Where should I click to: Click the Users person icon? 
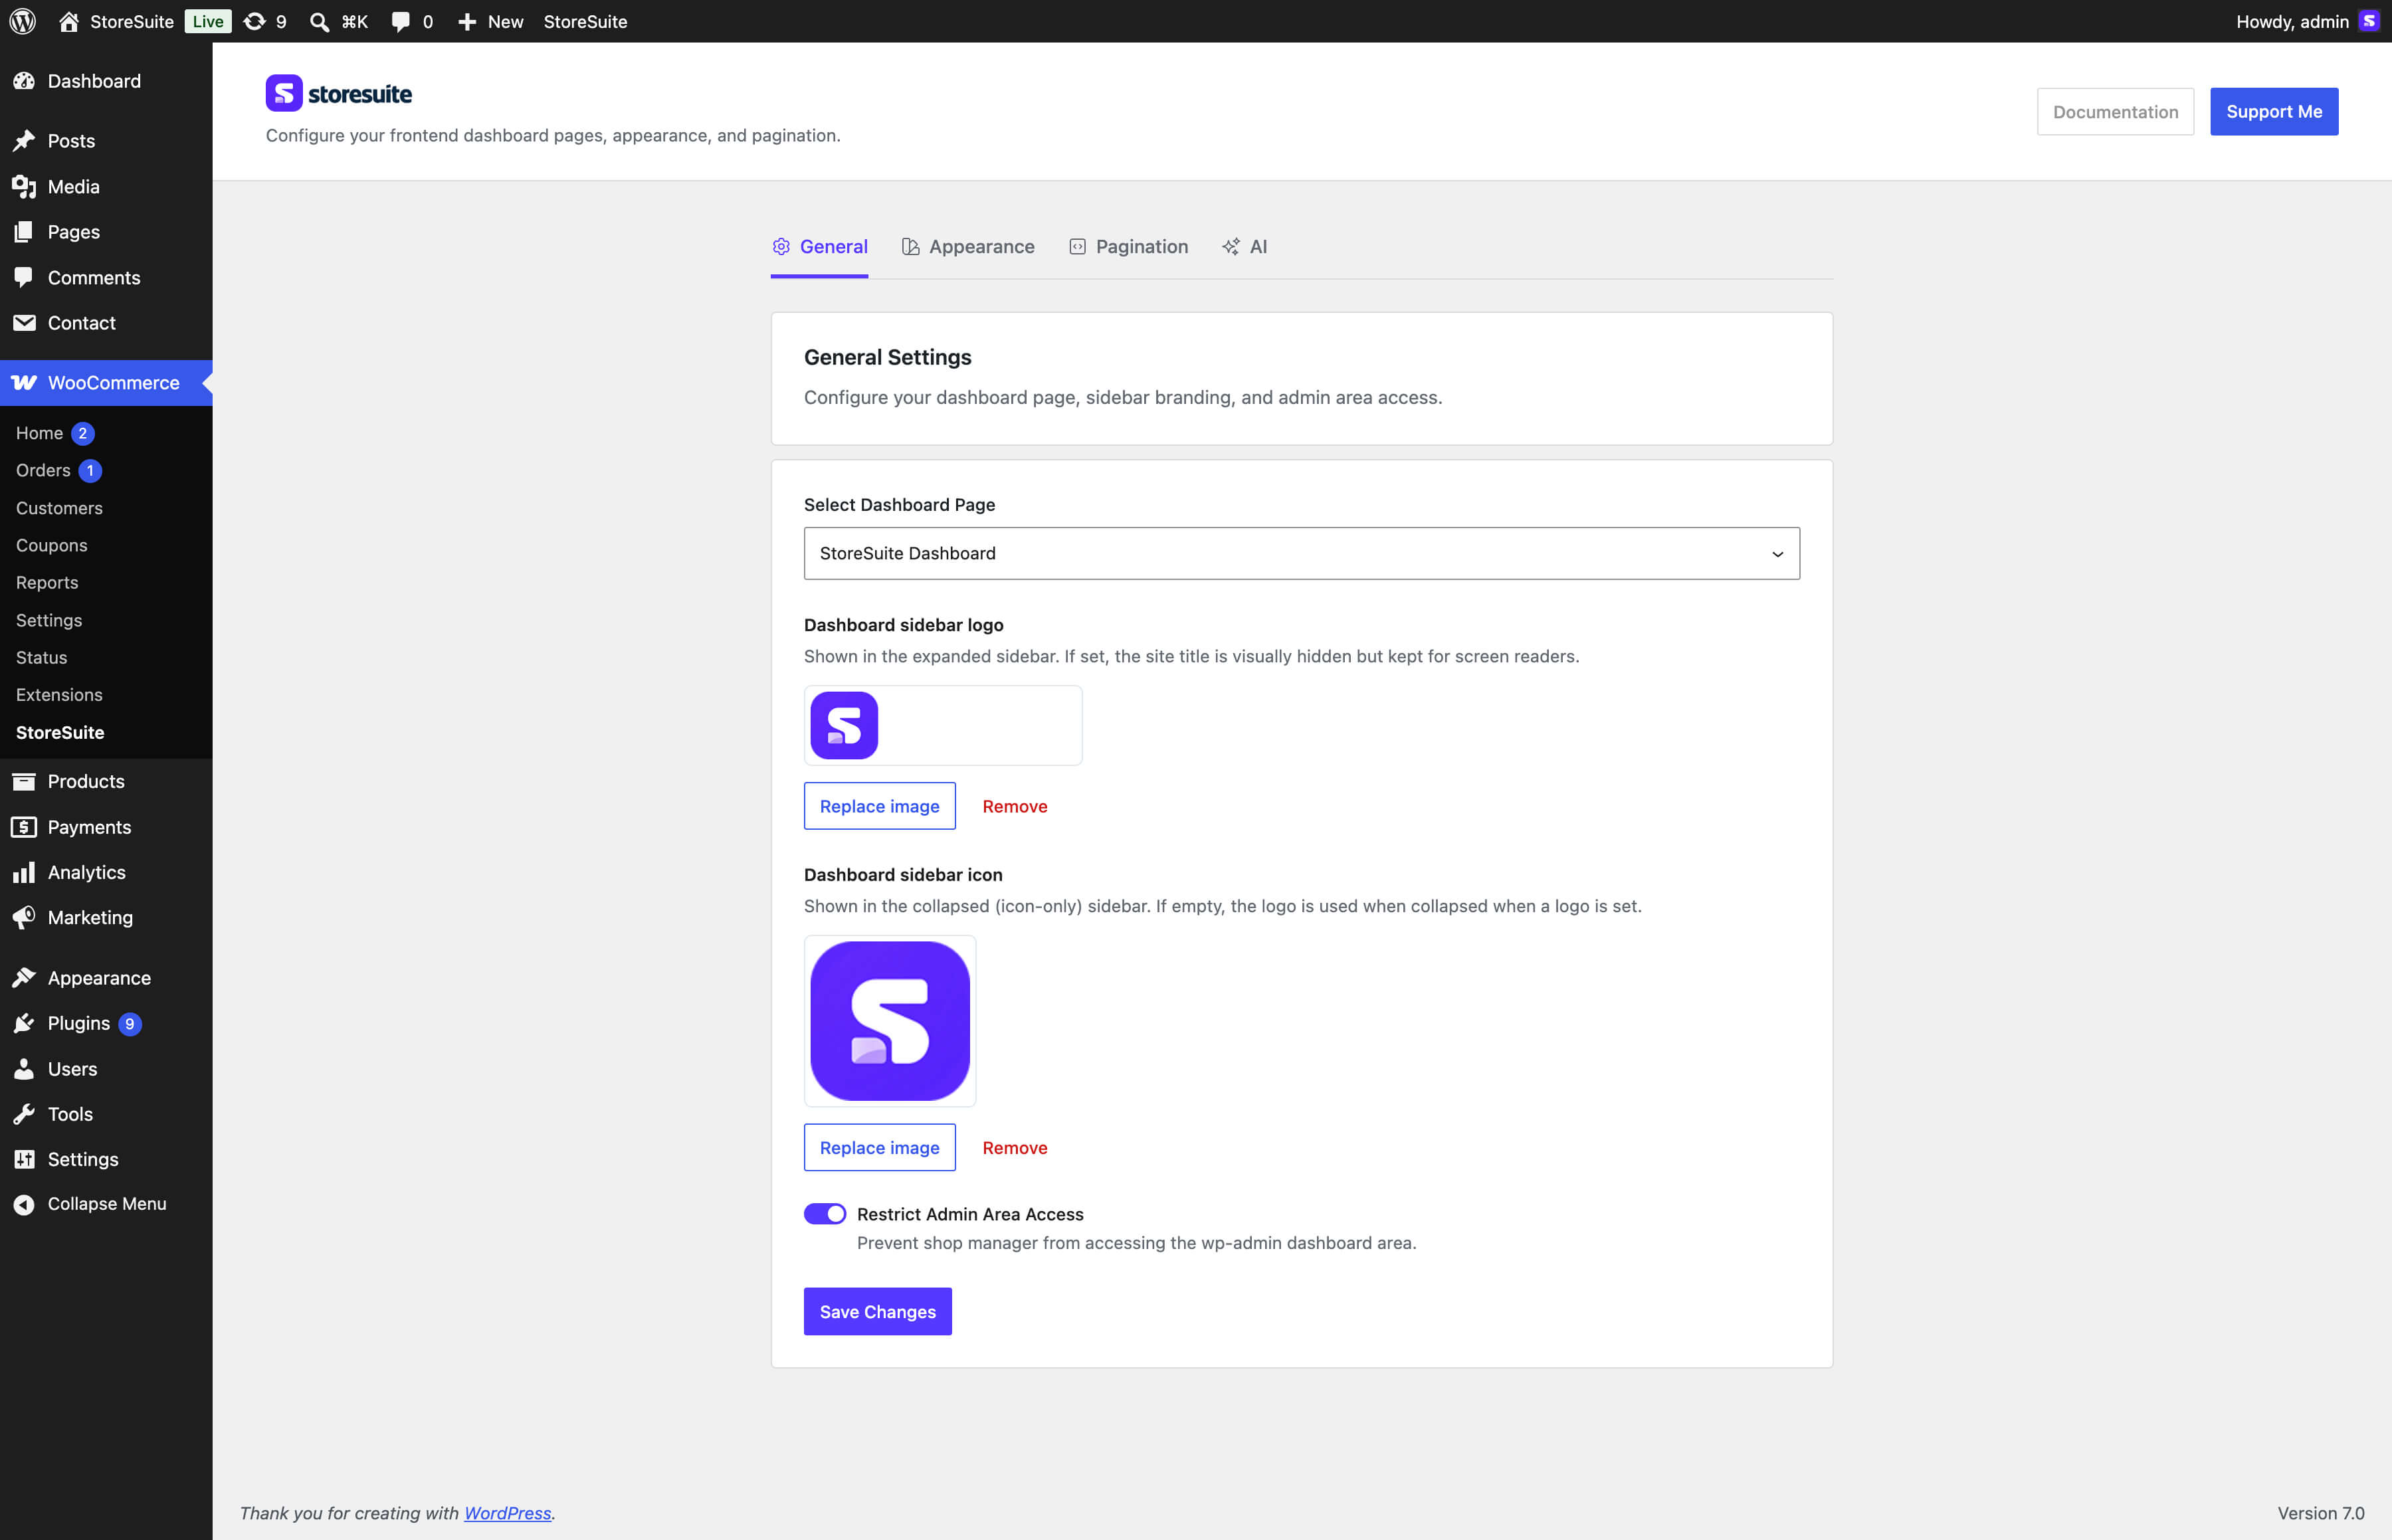pos(24,1069)
